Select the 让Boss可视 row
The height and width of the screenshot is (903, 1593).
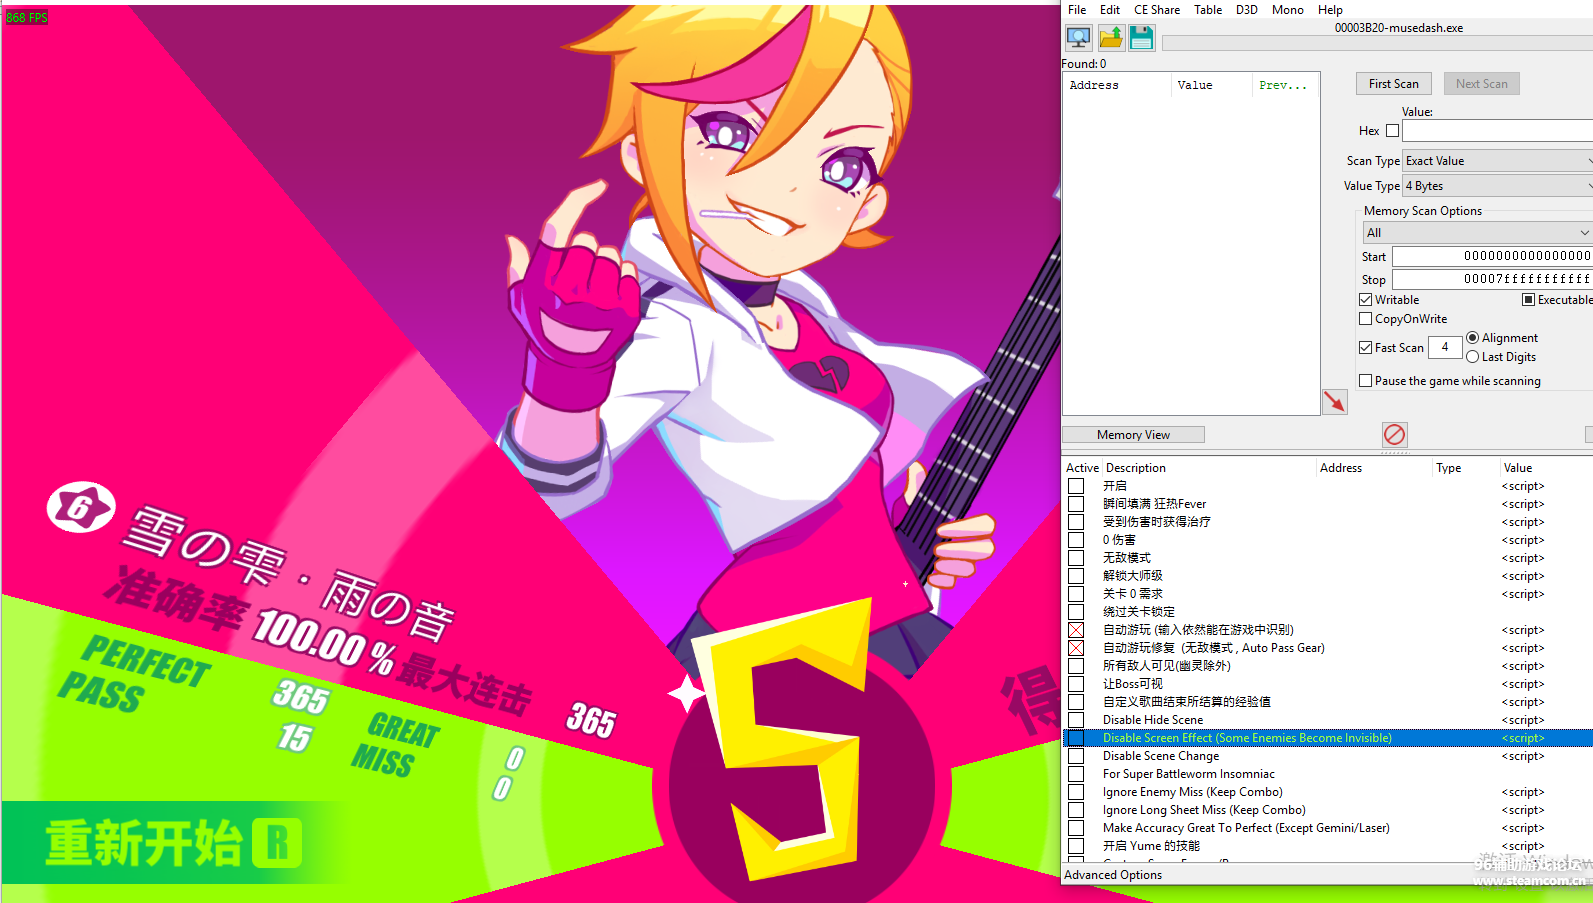click(1327, 684)
